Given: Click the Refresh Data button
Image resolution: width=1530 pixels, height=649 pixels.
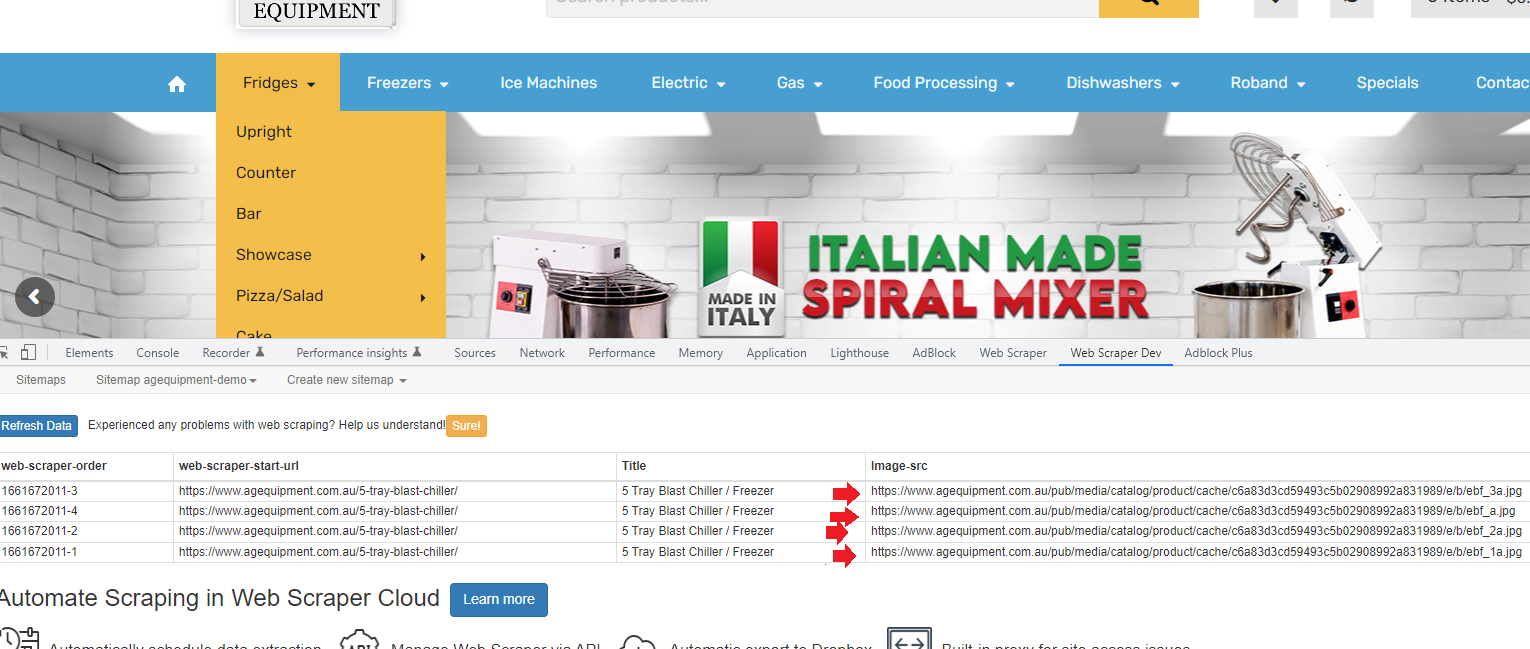Looking at the screenshot, I should click(x=38, y=426).
